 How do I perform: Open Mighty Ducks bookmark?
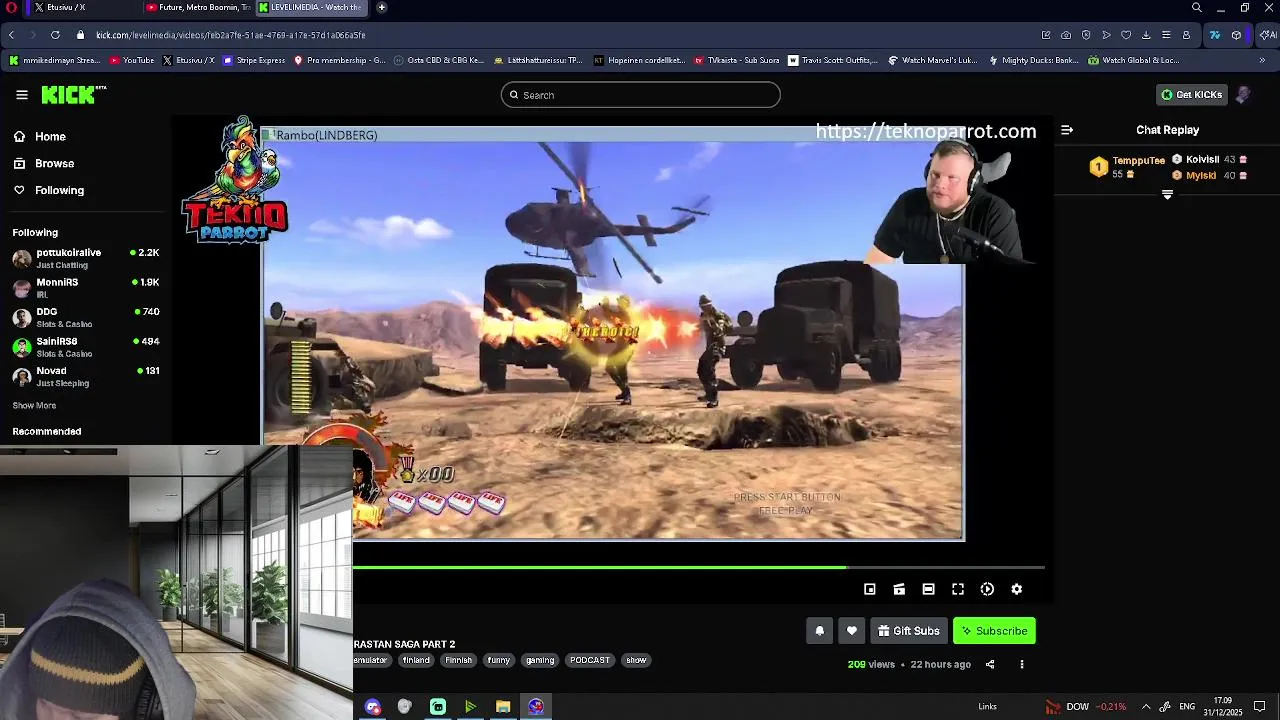(x=1033, y=60)
